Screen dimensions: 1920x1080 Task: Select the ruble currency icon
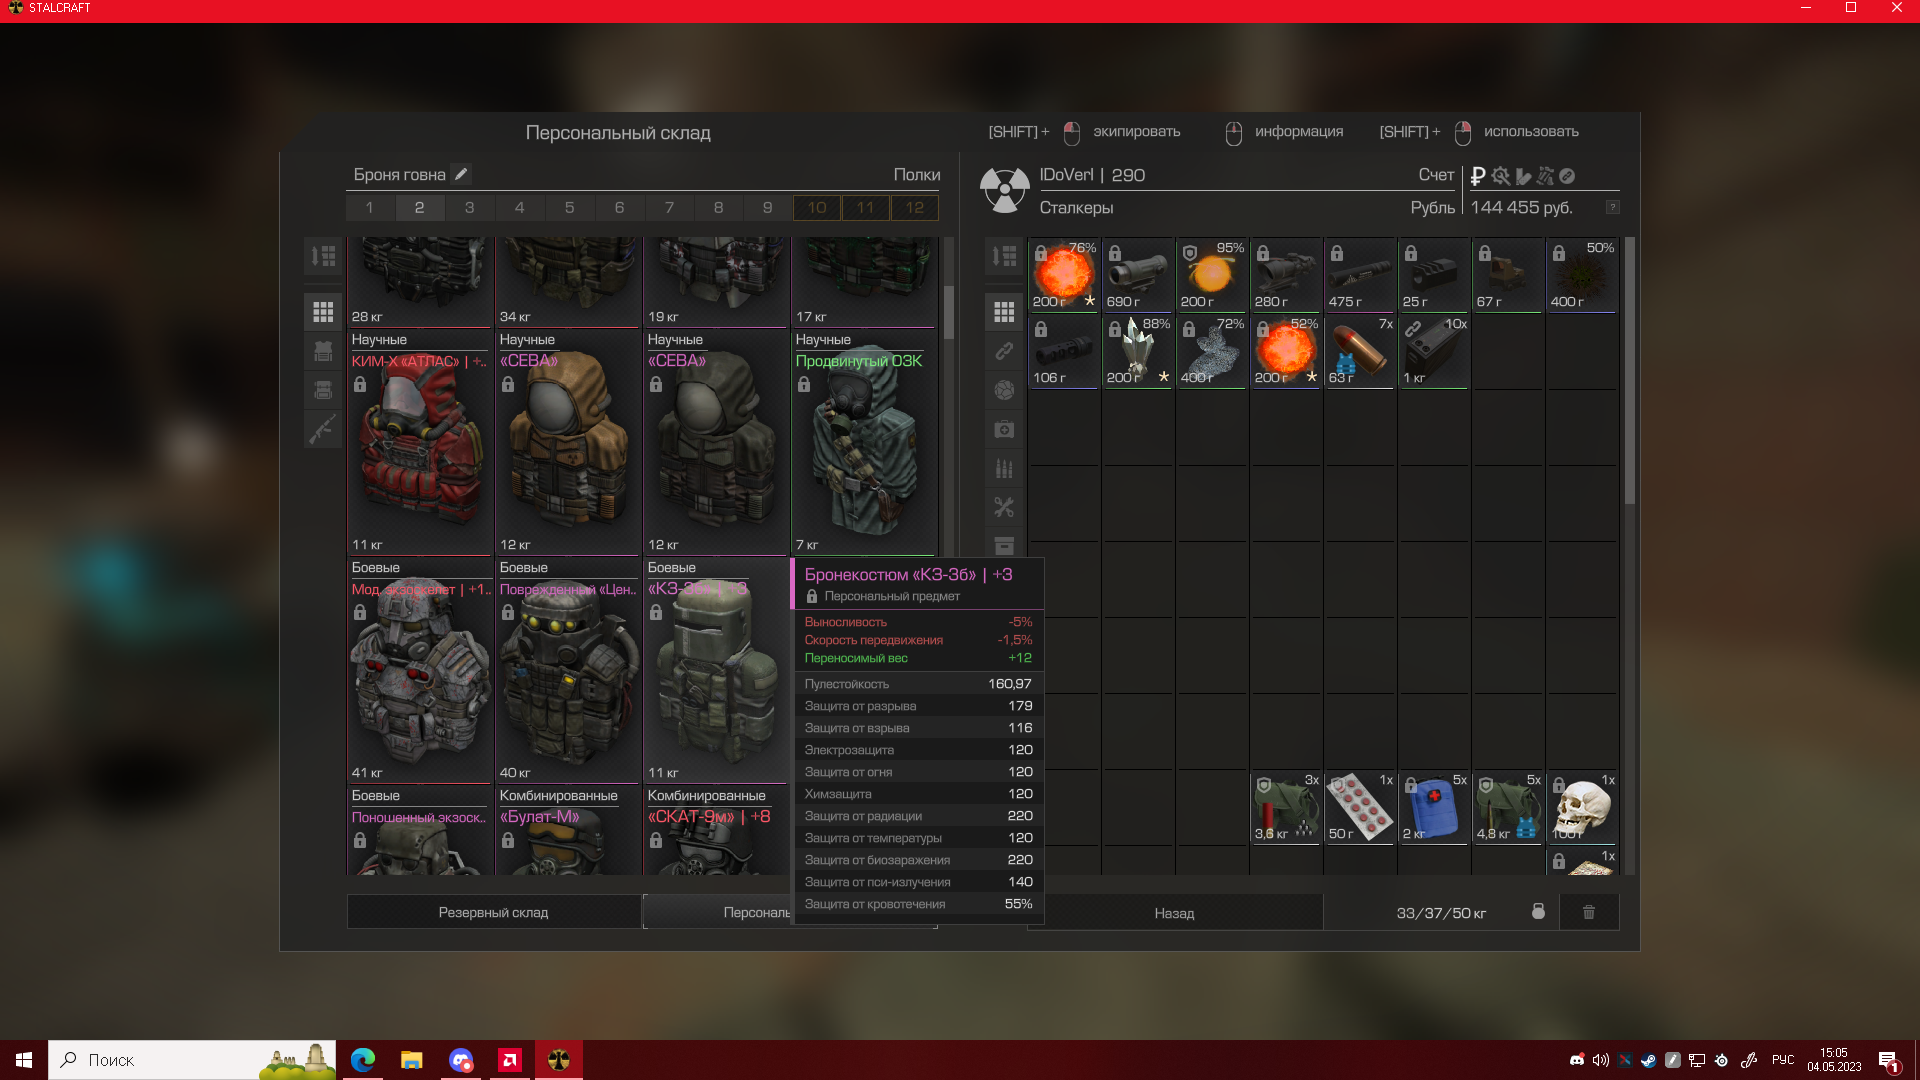(1478, 176)
